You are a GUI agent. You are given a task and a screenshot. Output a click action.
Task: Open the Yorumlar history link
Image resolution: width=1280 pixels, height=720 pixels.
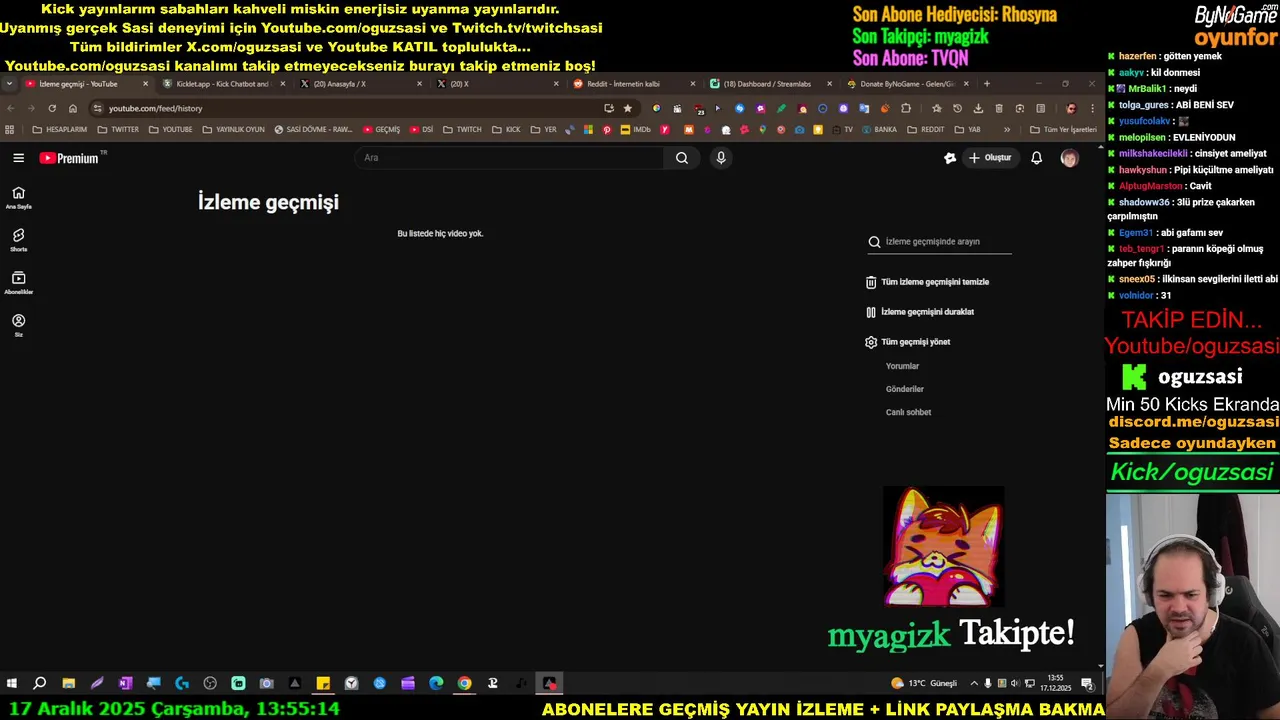pyautogui.click(x=902, y=366)
